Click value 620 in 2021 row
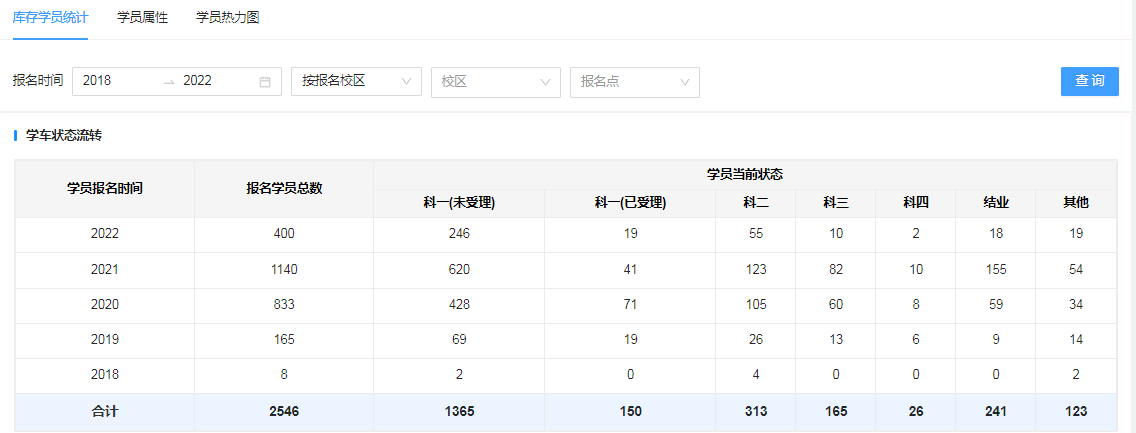1136x433 pixels. [459, 269]
